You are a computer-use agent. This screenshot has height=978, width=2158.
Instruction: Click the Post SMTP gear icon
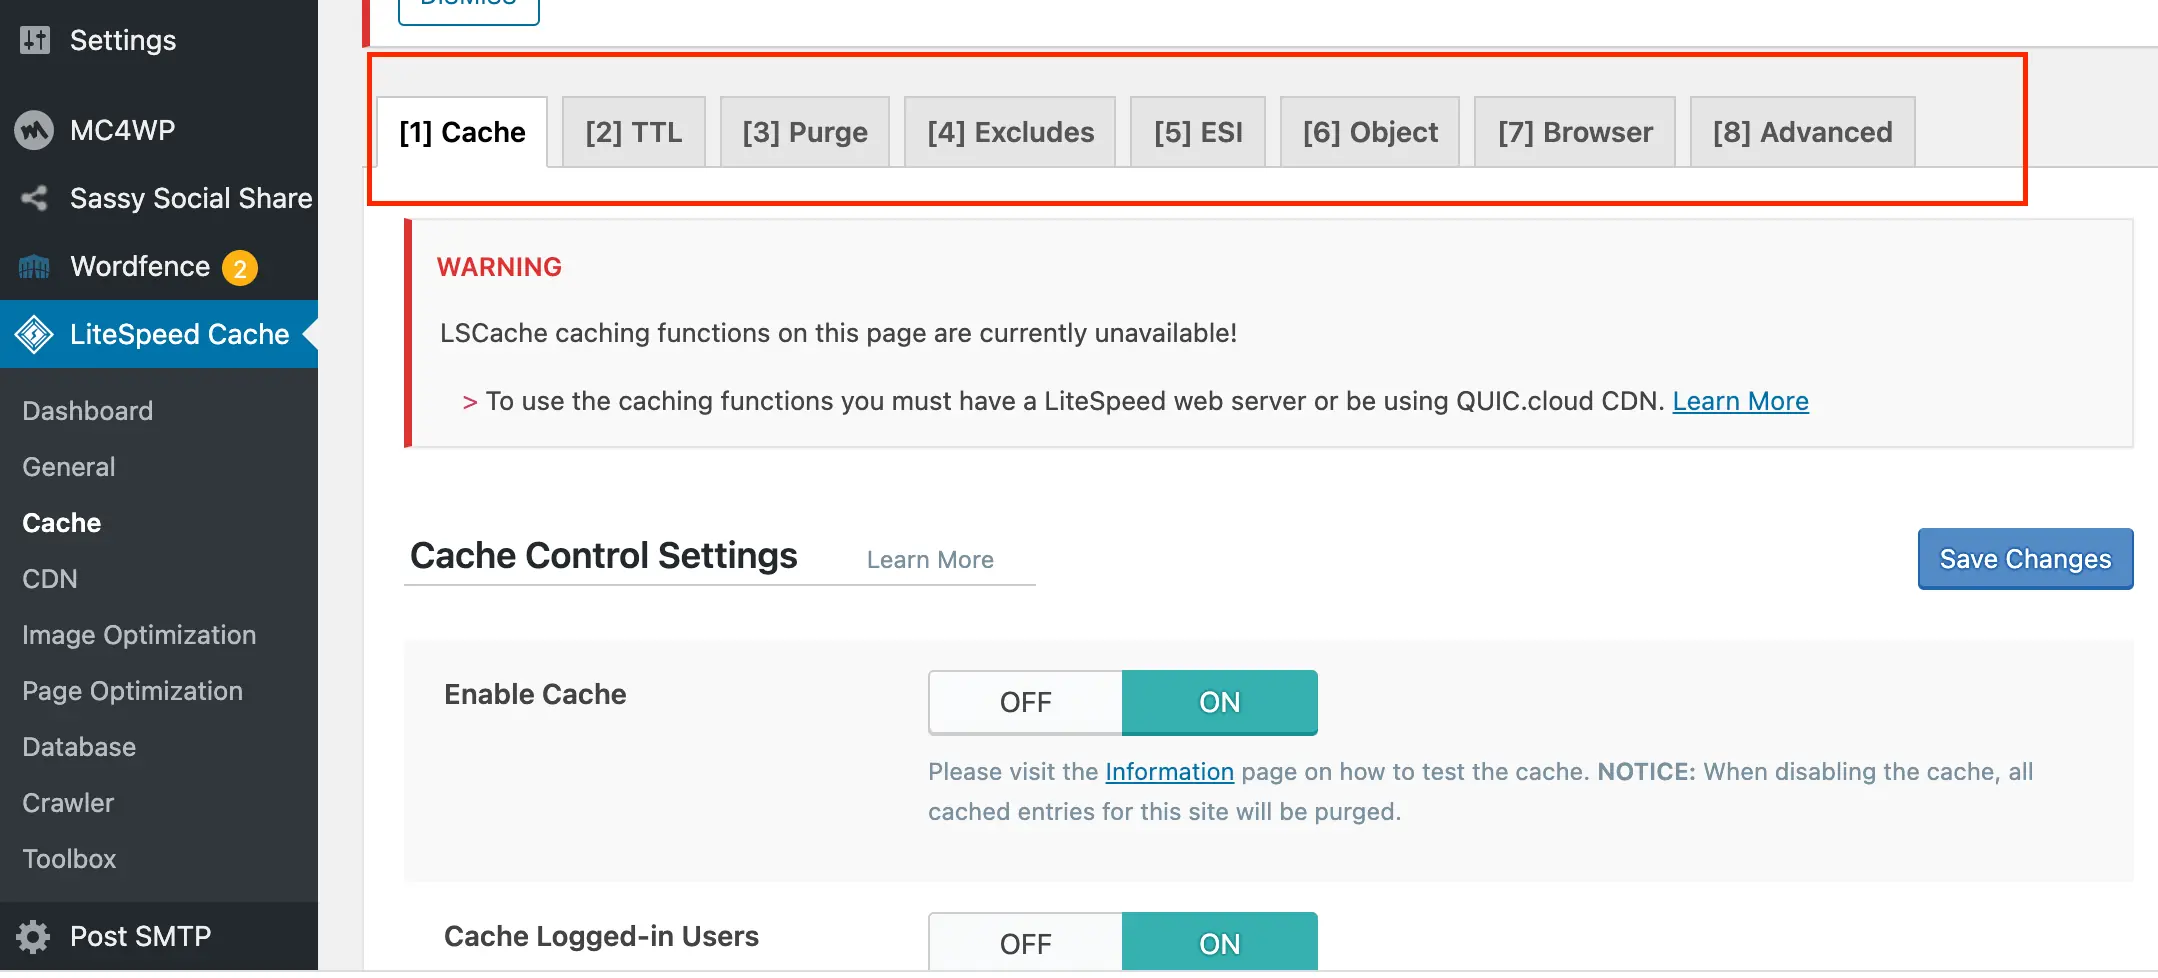tap(33, 937)
